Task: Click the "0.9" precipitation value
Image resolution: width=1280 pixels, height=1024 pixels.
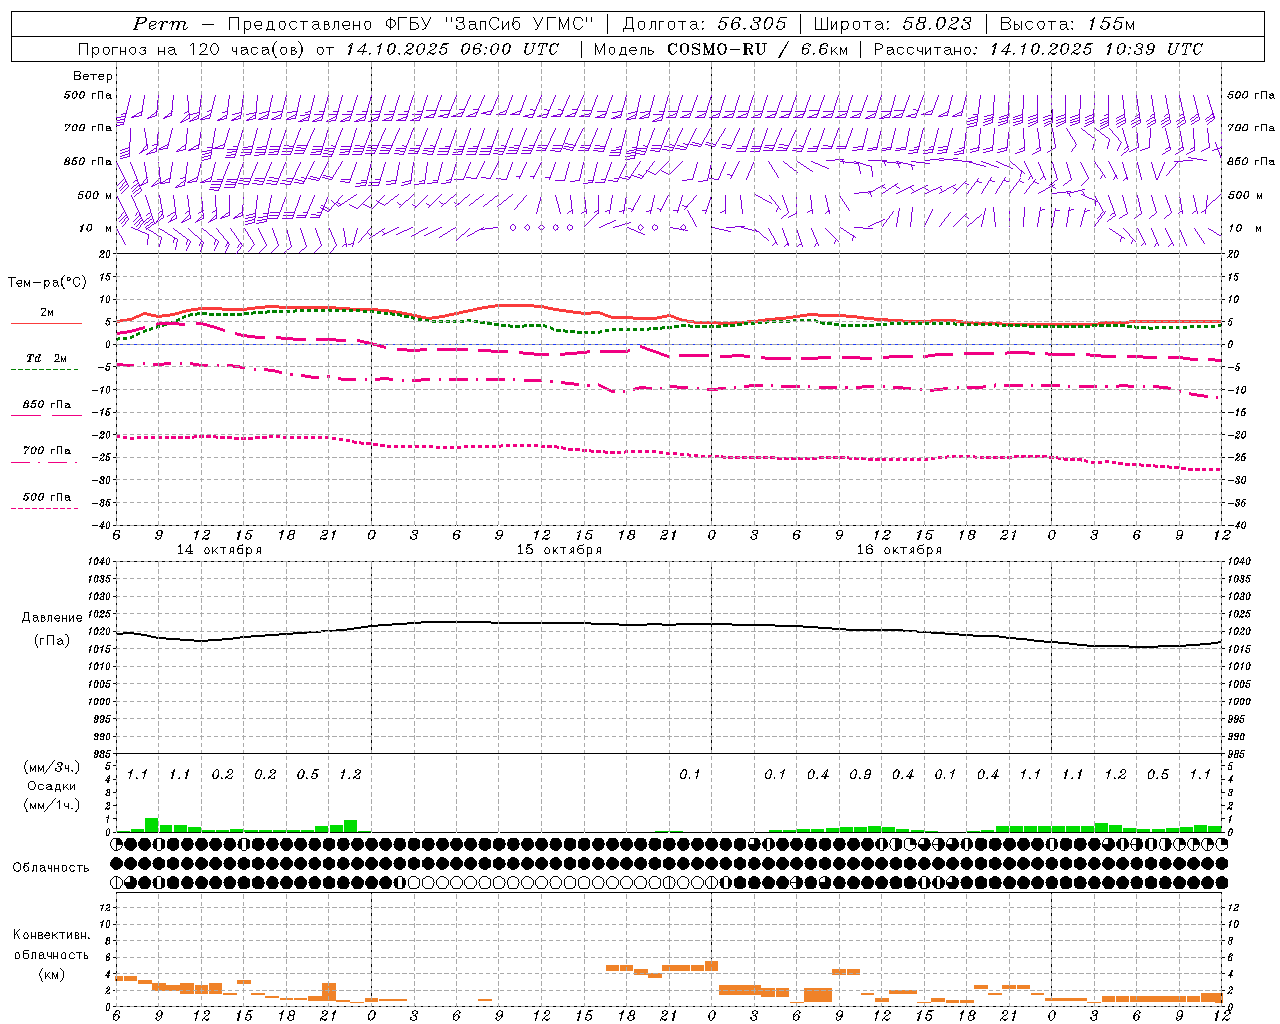Action: point(860,775)
